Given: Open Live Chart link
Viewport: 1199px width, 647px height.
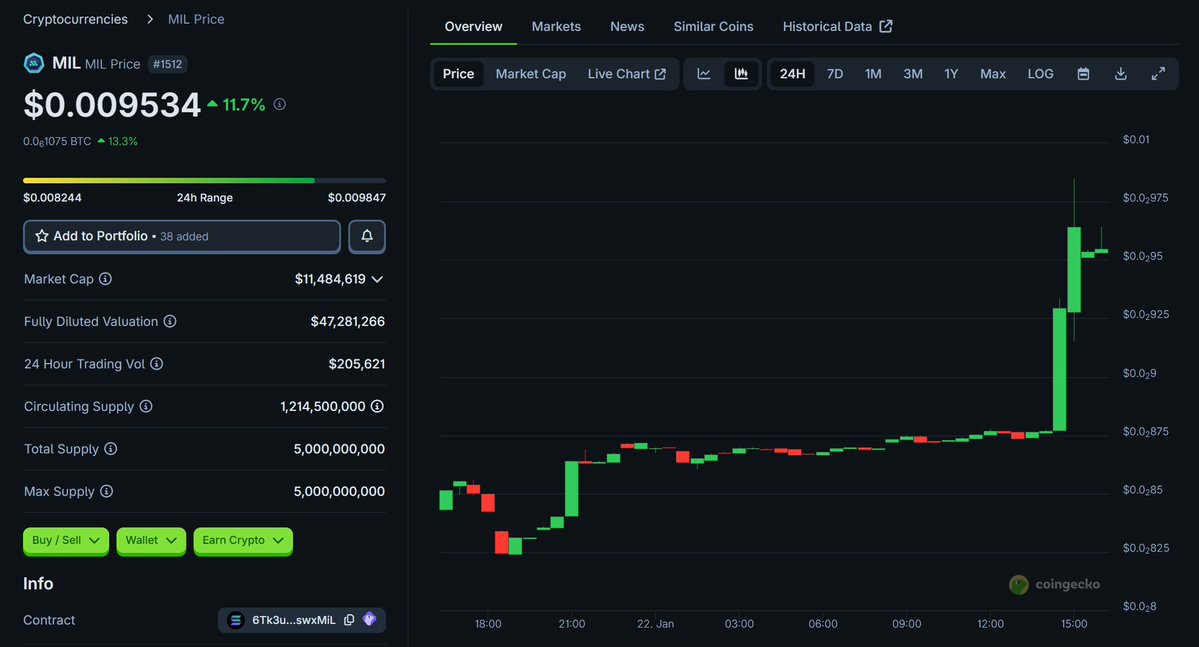Looking at the screenshot, I should (x=626, y=74).
